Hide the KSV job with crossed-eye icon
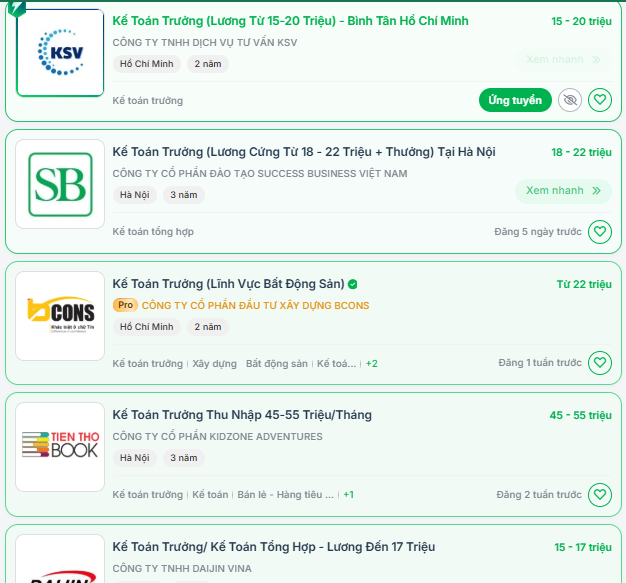The image size is (626, 583). (570, 100)
